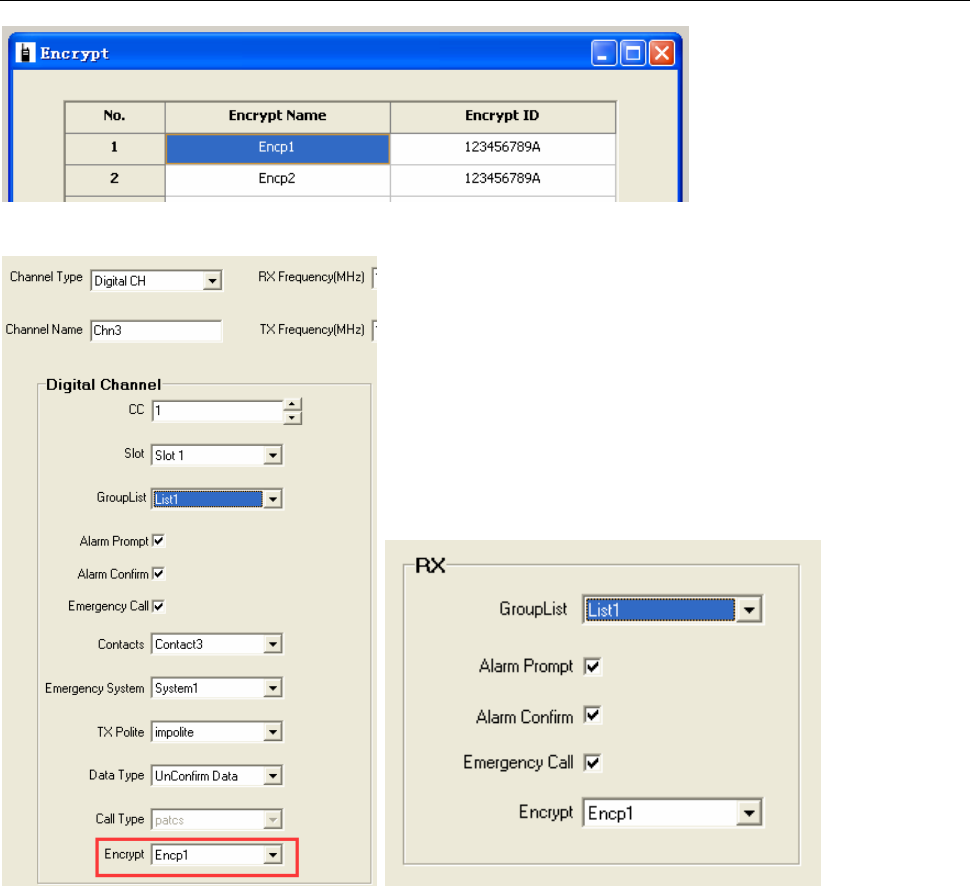Close the Encrypt window
Viewport: 970px width, 886px height.
click(x=662, y=53)
